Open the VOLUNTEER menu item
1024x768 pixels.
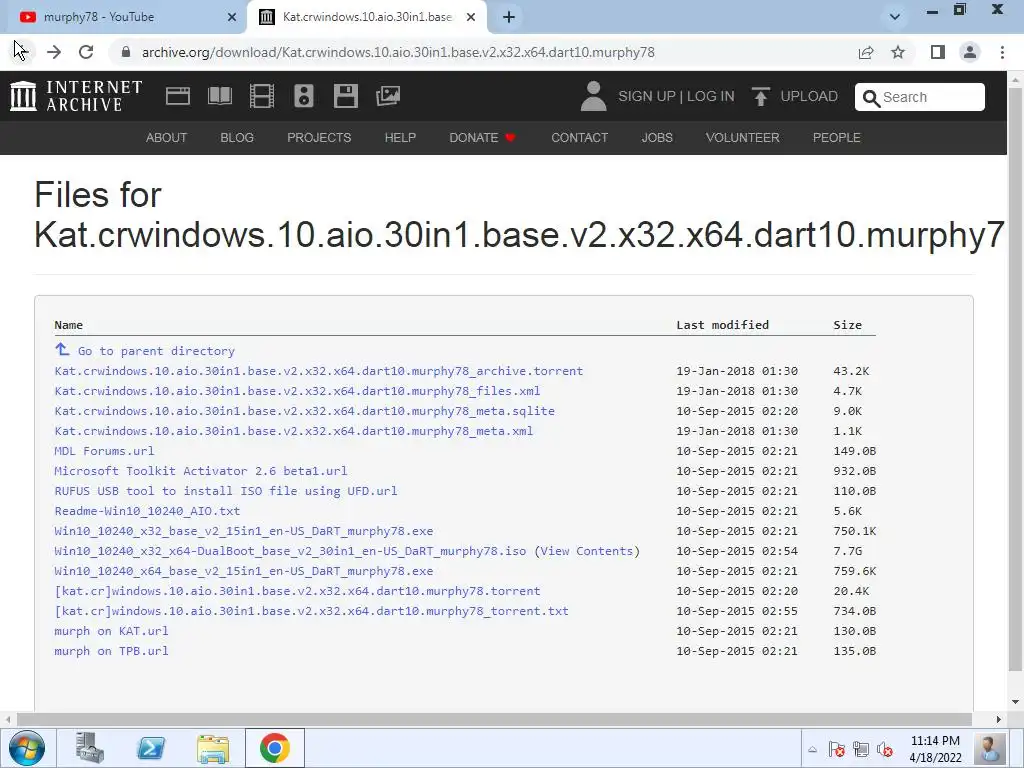coord(743,138)
